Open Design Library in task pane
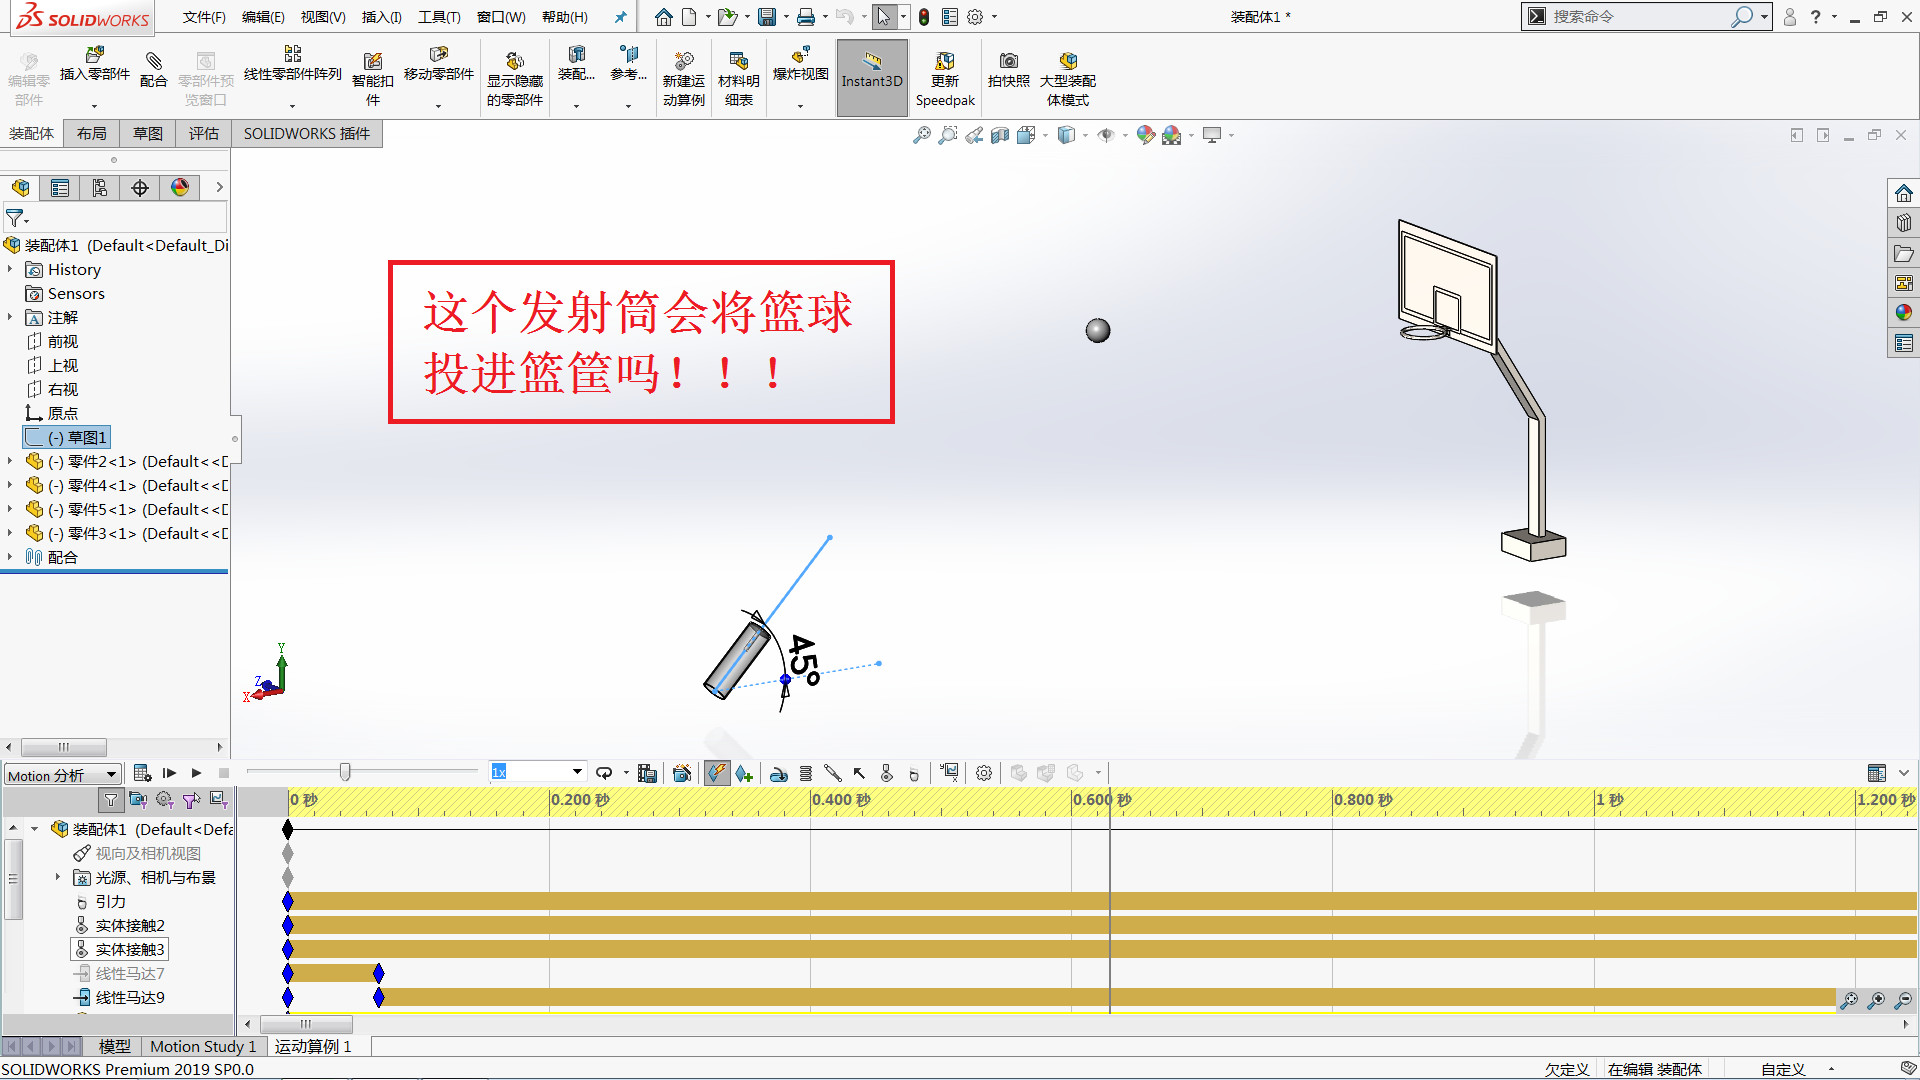 [x=1903, y=223]
